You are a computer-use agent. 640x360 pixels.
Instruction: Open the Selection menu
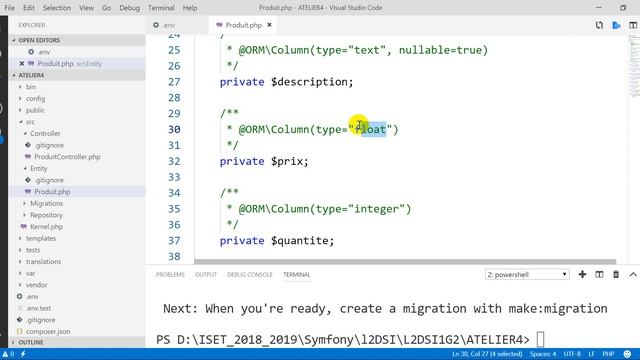[x=57, y=7]
